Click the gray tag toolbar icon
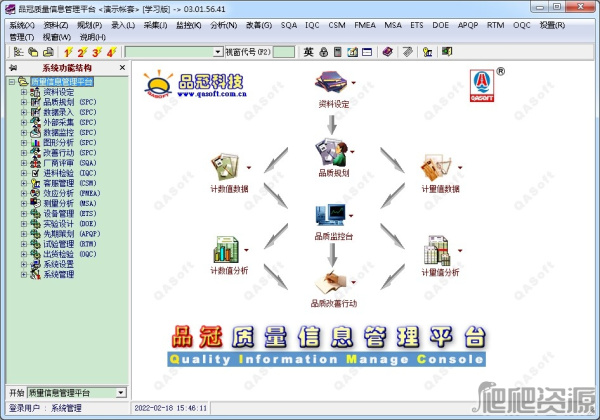 pos(408,52)
